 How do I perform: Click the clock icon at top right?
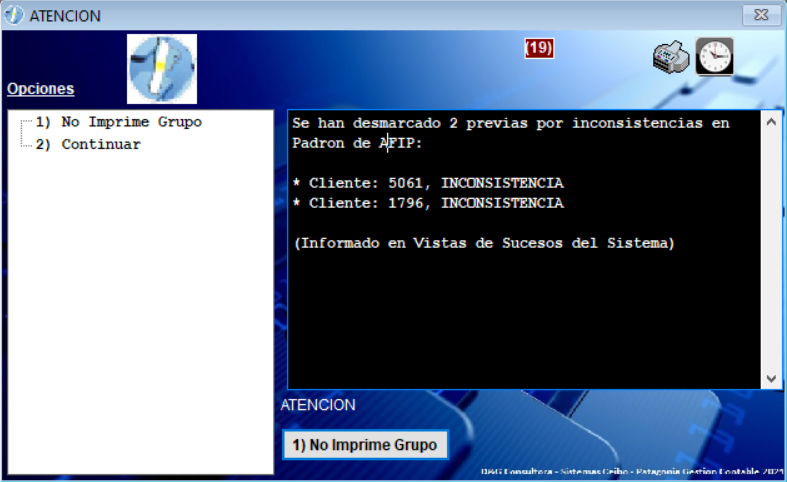(715, 57)
